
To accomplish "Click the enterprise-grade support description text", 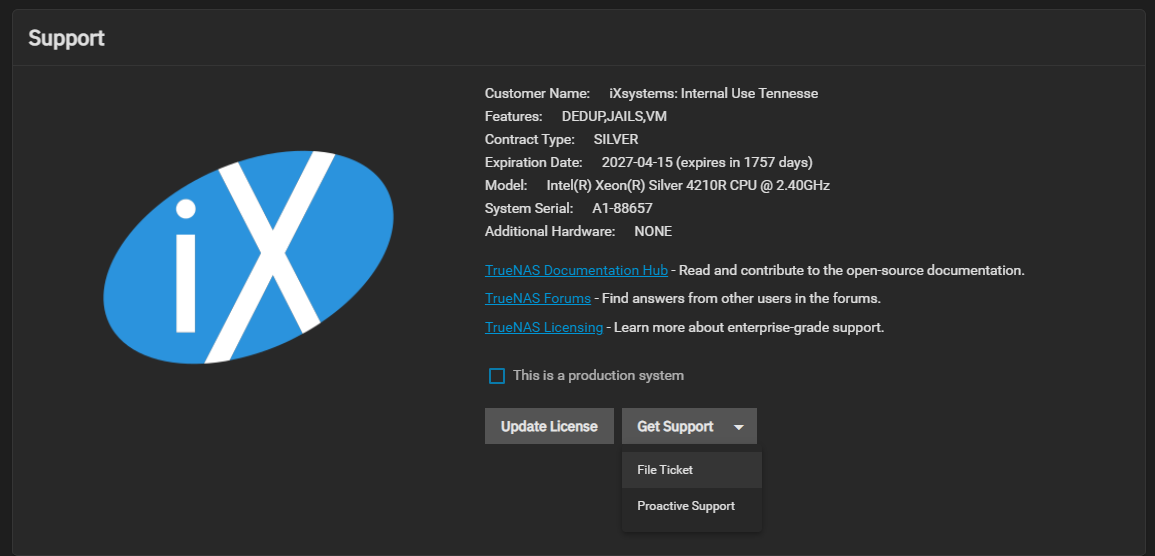I will [x=748, y=327].
